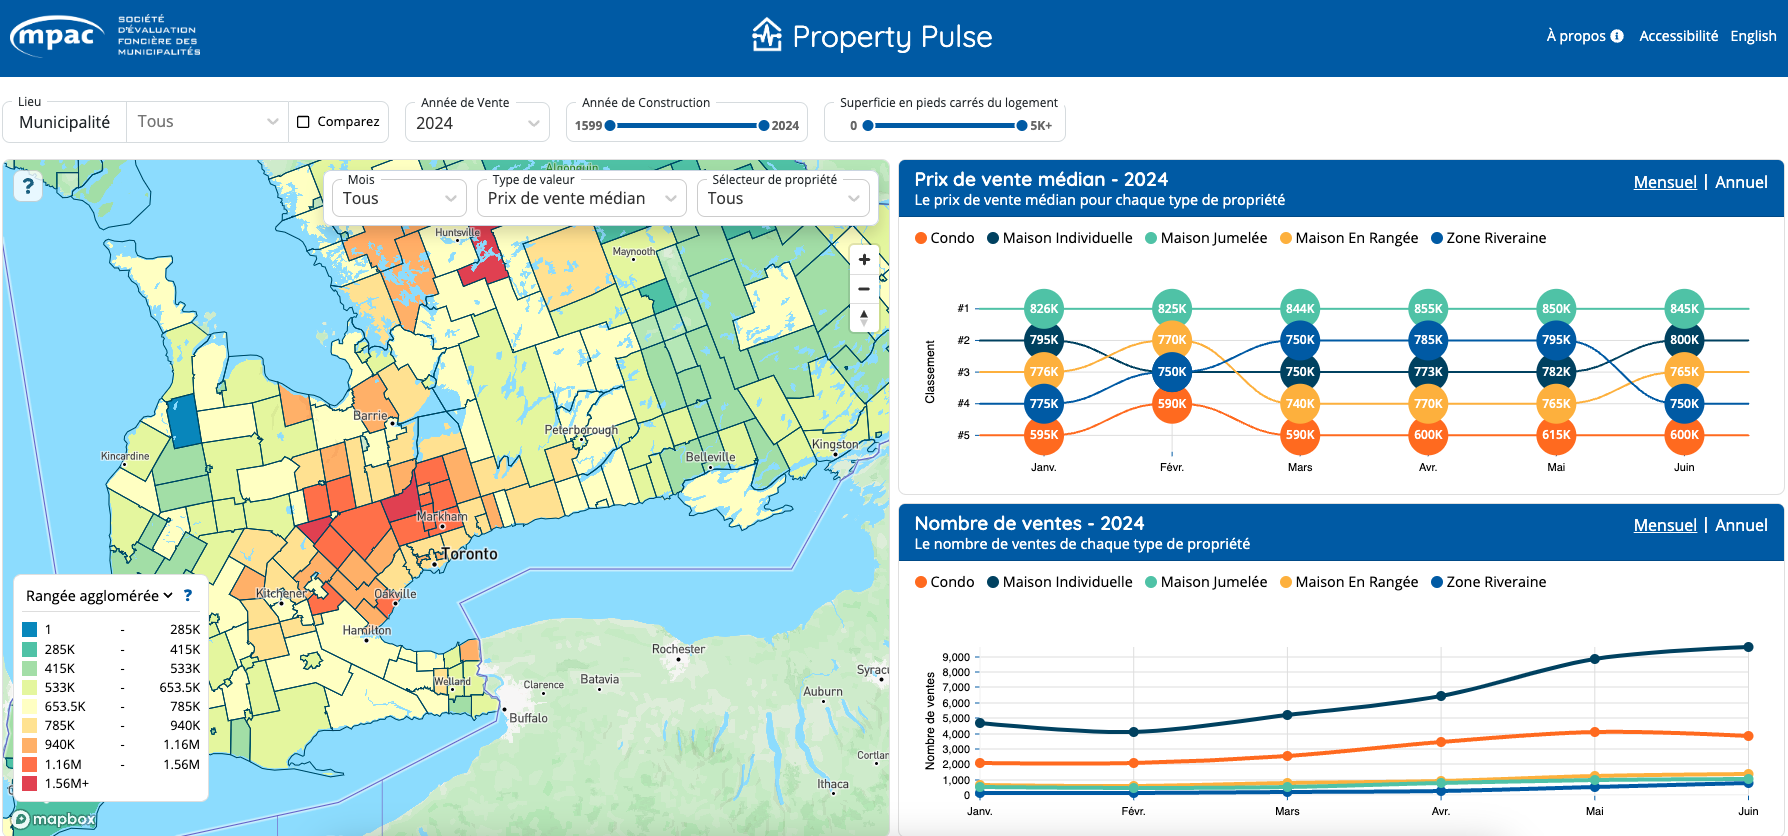Click the red 1.56M+ legend swatch
The height and width of the screenshot is (836, 1788).
point(30,784)
